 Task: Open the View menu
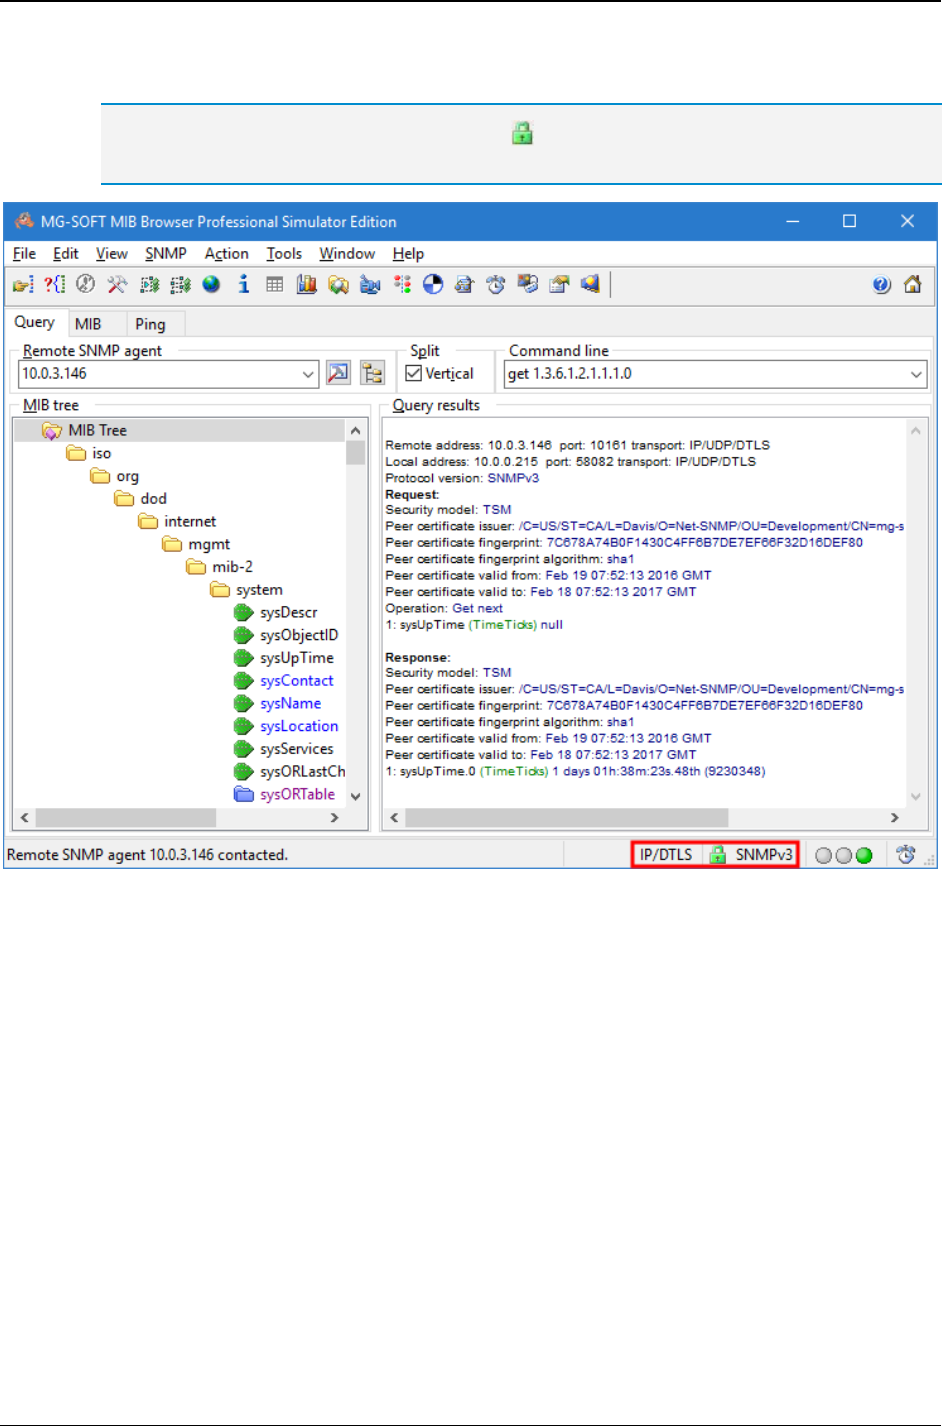[x=112, y=254]
